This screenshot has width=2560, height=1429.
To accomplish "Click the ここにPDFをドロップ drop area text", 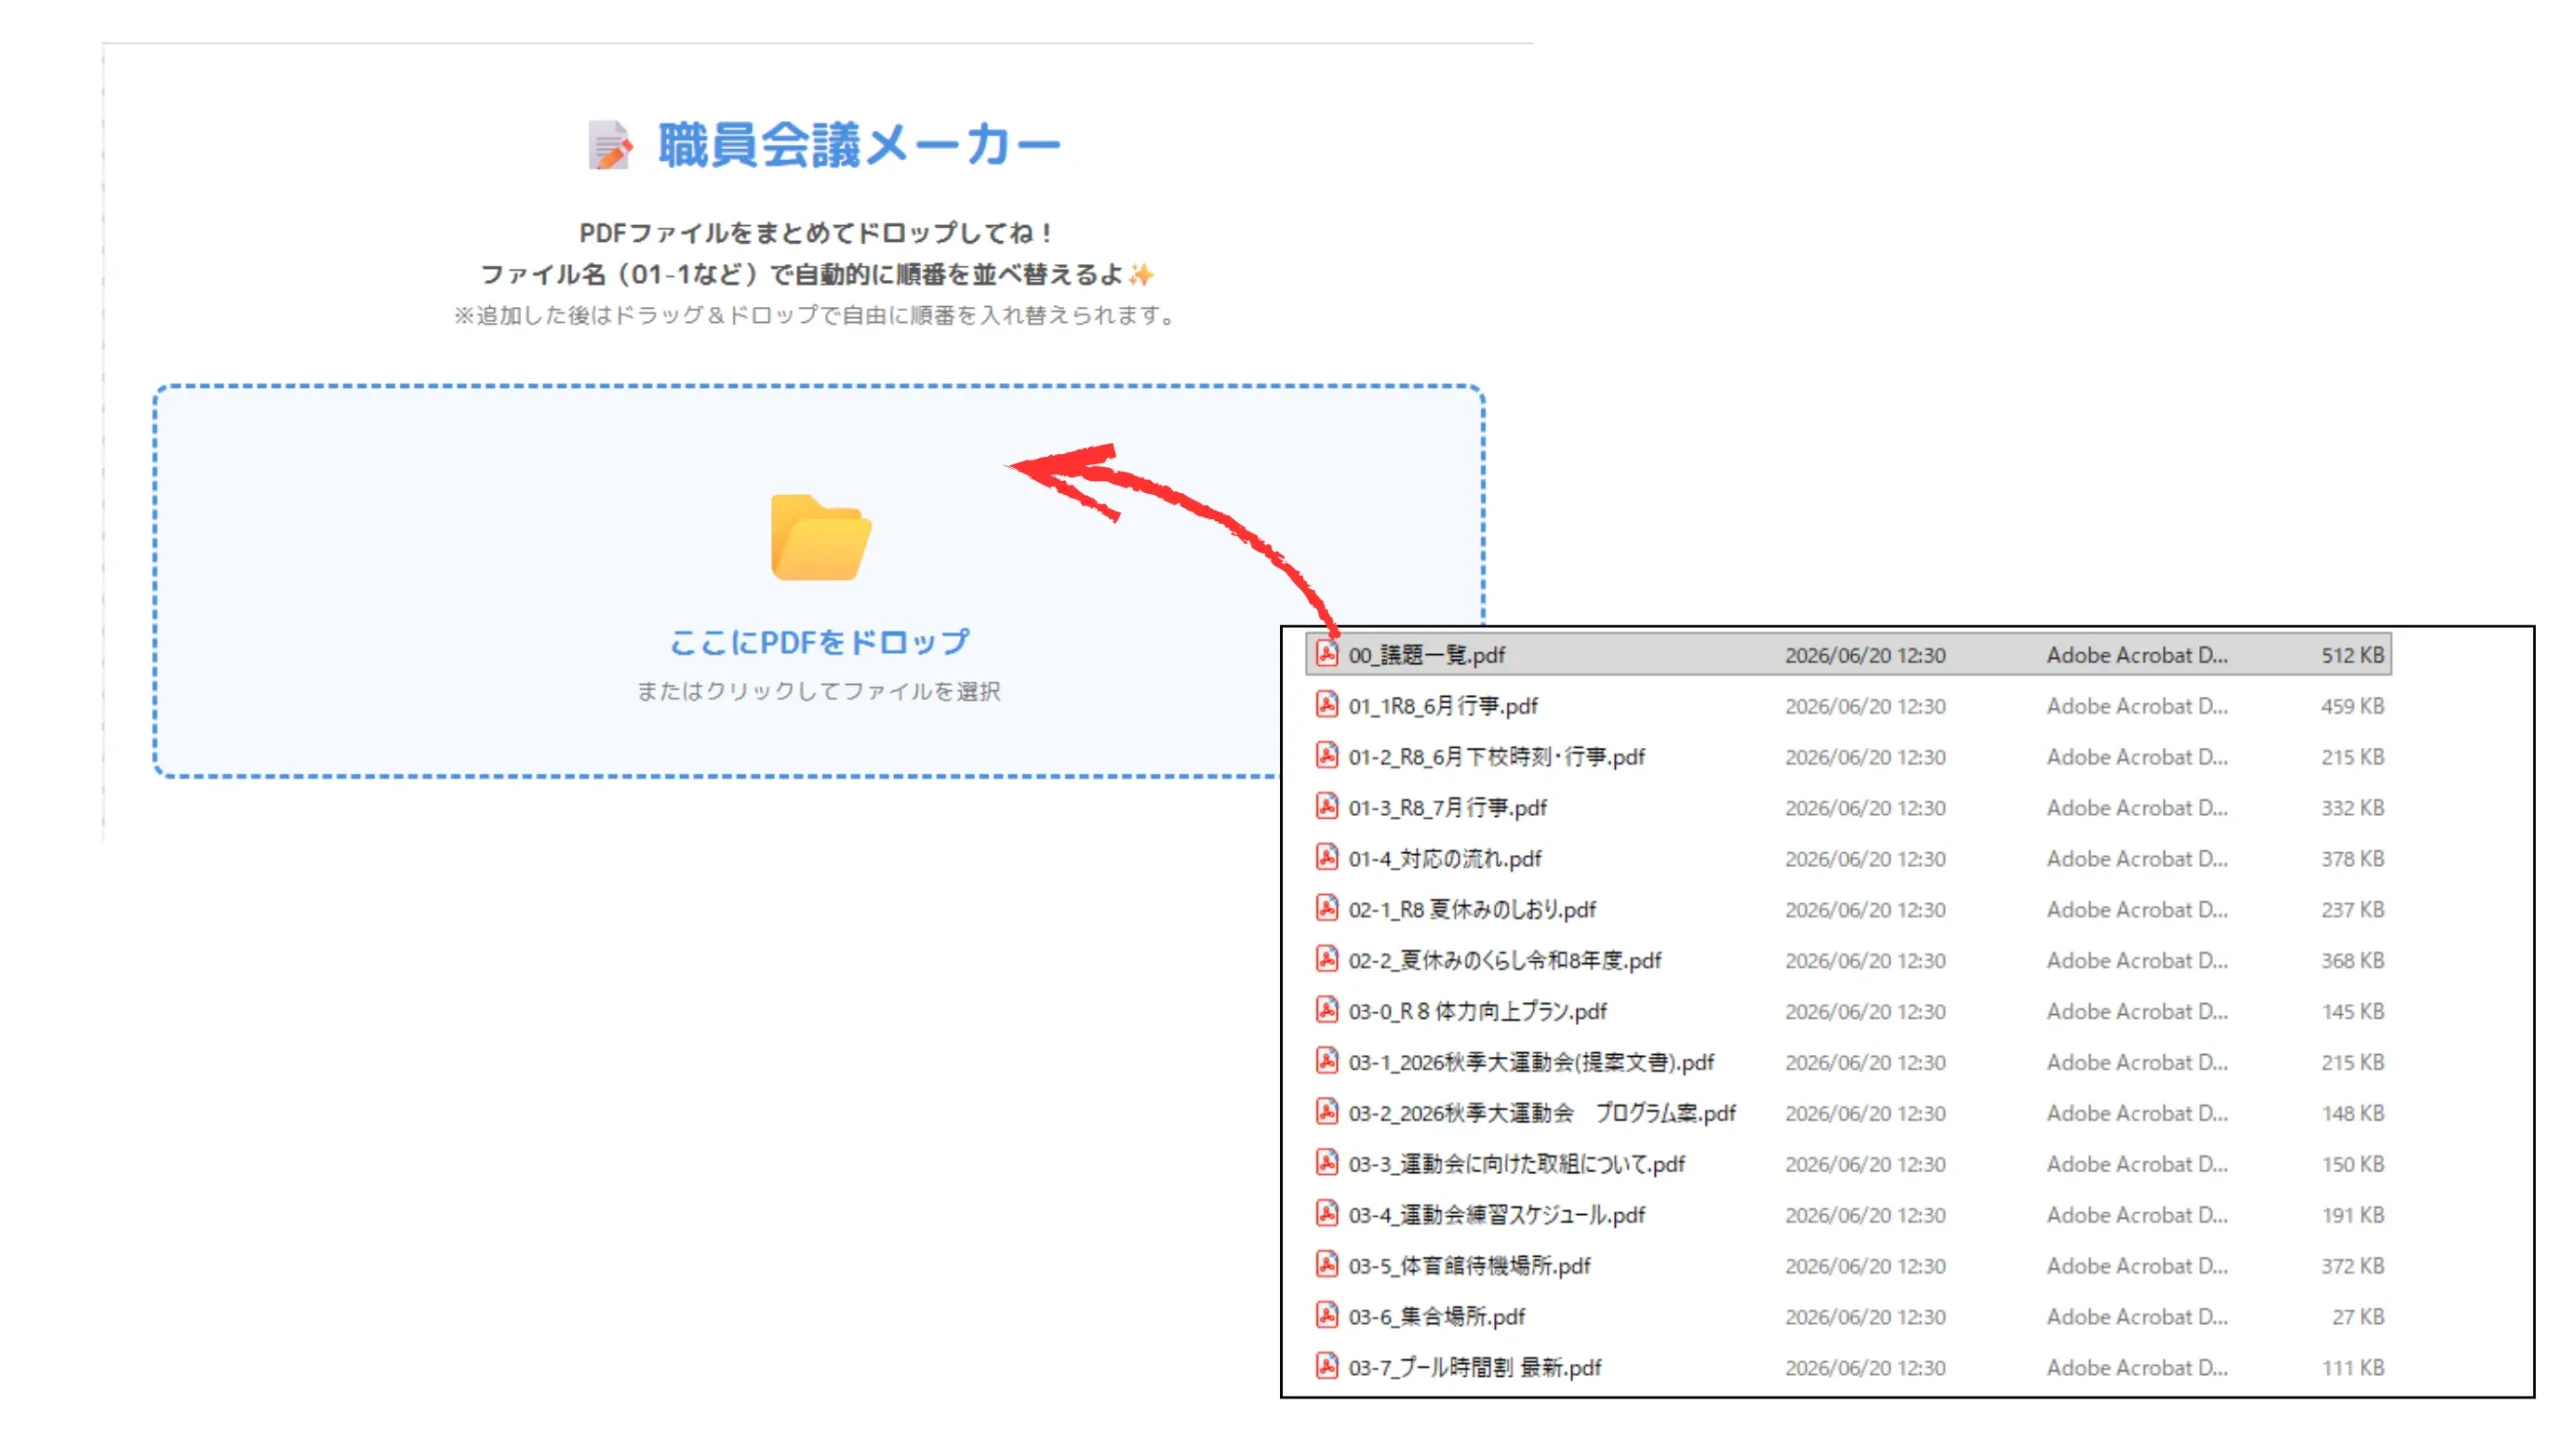I will click(x=819, y=642).
